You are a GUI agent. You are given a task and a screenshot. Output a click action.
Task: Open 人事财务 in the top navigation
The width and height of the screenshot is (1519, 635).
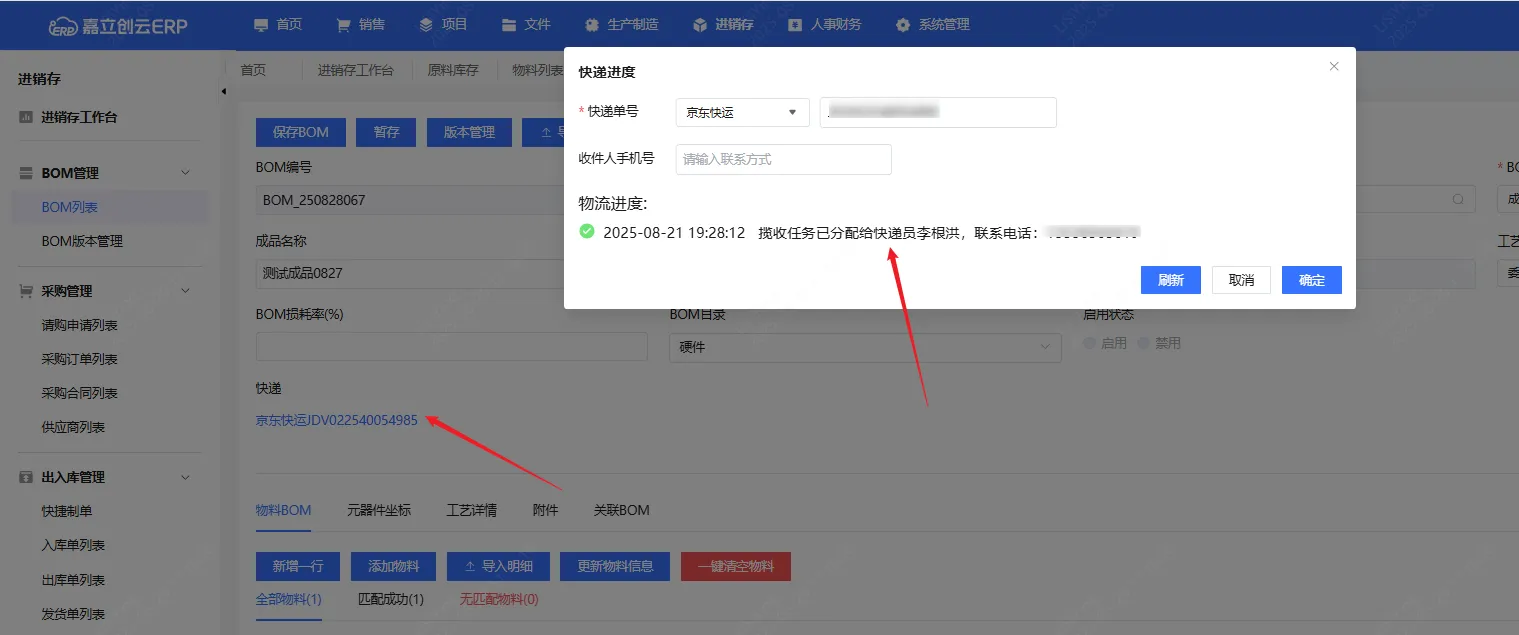pos(824,24)
